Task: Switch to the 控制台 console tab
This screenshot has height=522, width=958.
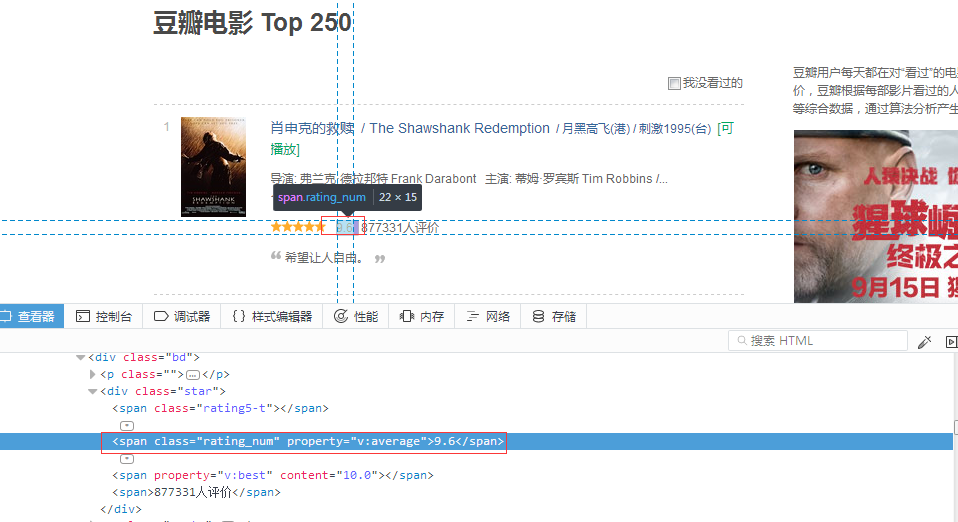Action: pos(103,316)
